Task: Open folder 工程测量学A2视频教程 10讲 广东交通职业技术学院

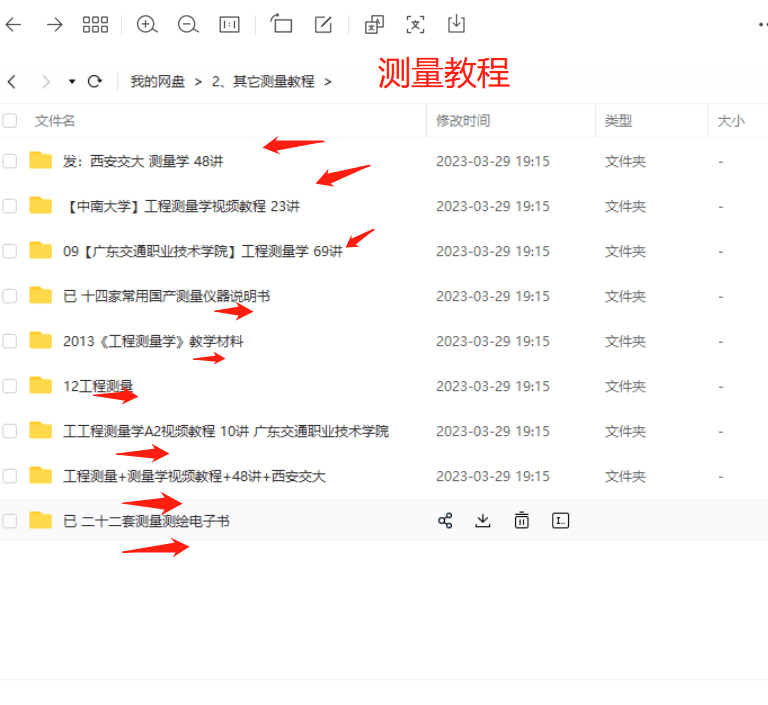Action: coord(226,431)
